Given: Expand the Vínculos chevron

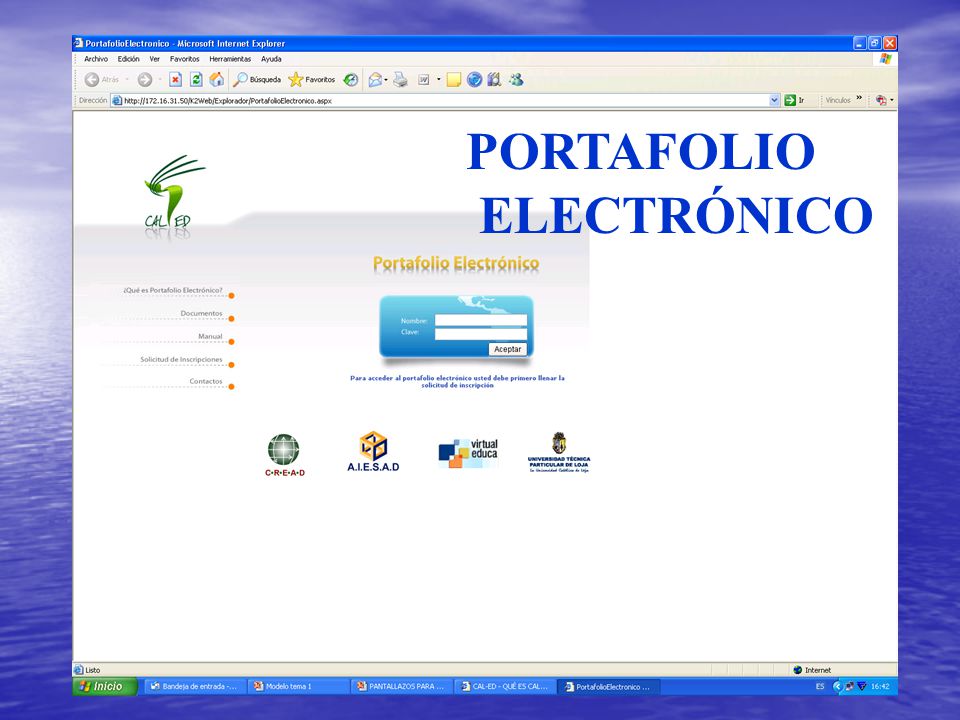Looking at the screenshot, I should coord(859,98).
